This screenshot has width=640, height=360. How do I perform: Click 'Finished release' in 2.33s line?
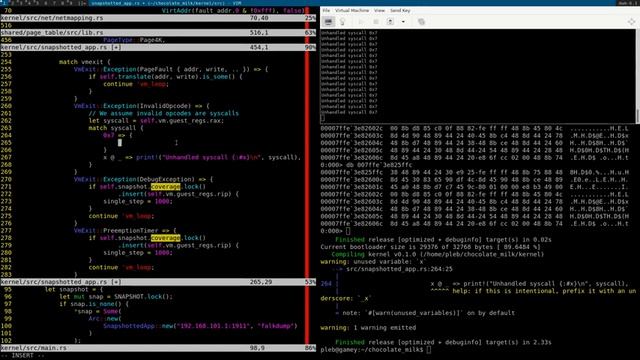coord(443,342)
